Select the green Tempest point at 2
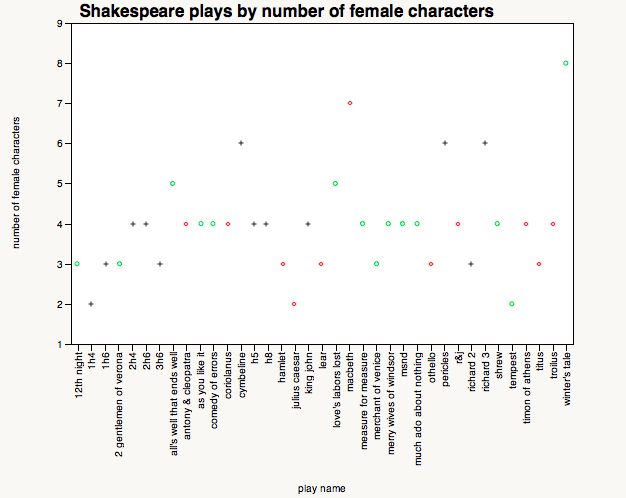This screenshot has width=626, height=498. [512, 304]
